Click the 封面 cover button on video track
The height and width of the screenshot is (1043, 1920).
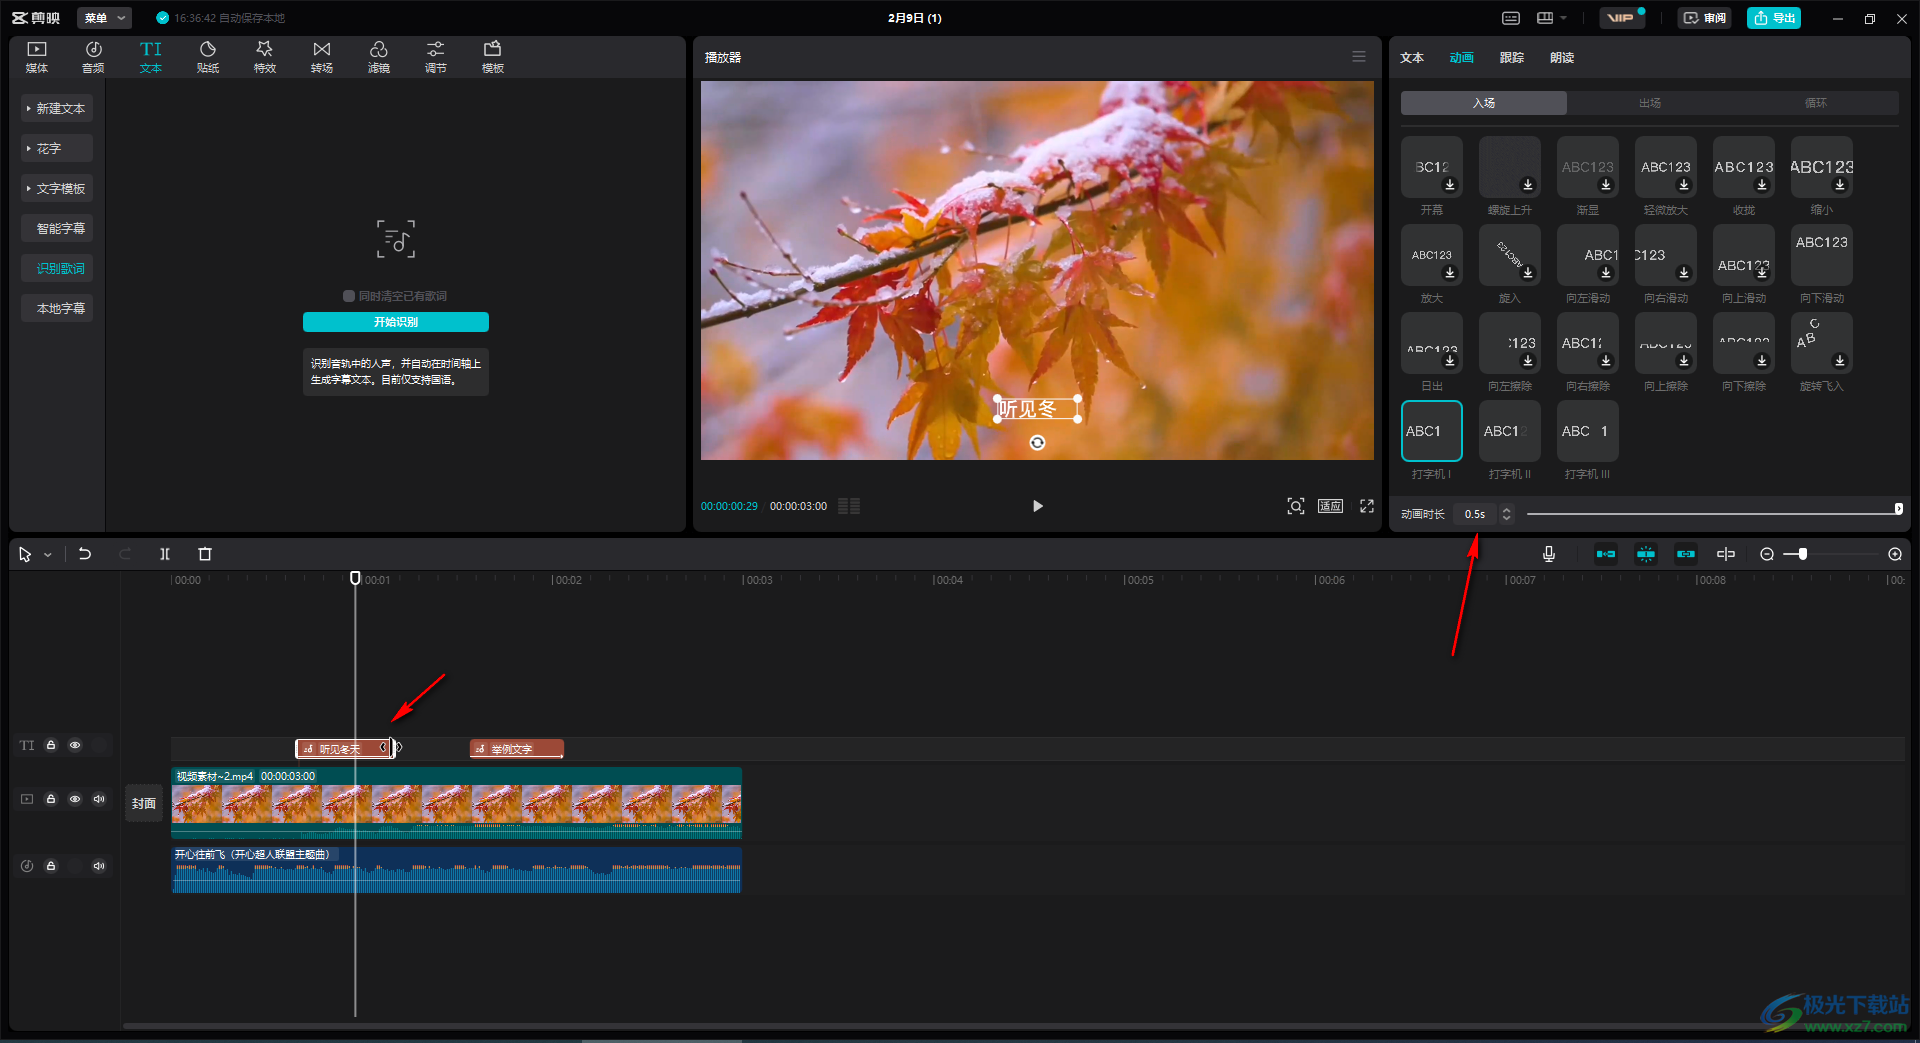(144, 804)
